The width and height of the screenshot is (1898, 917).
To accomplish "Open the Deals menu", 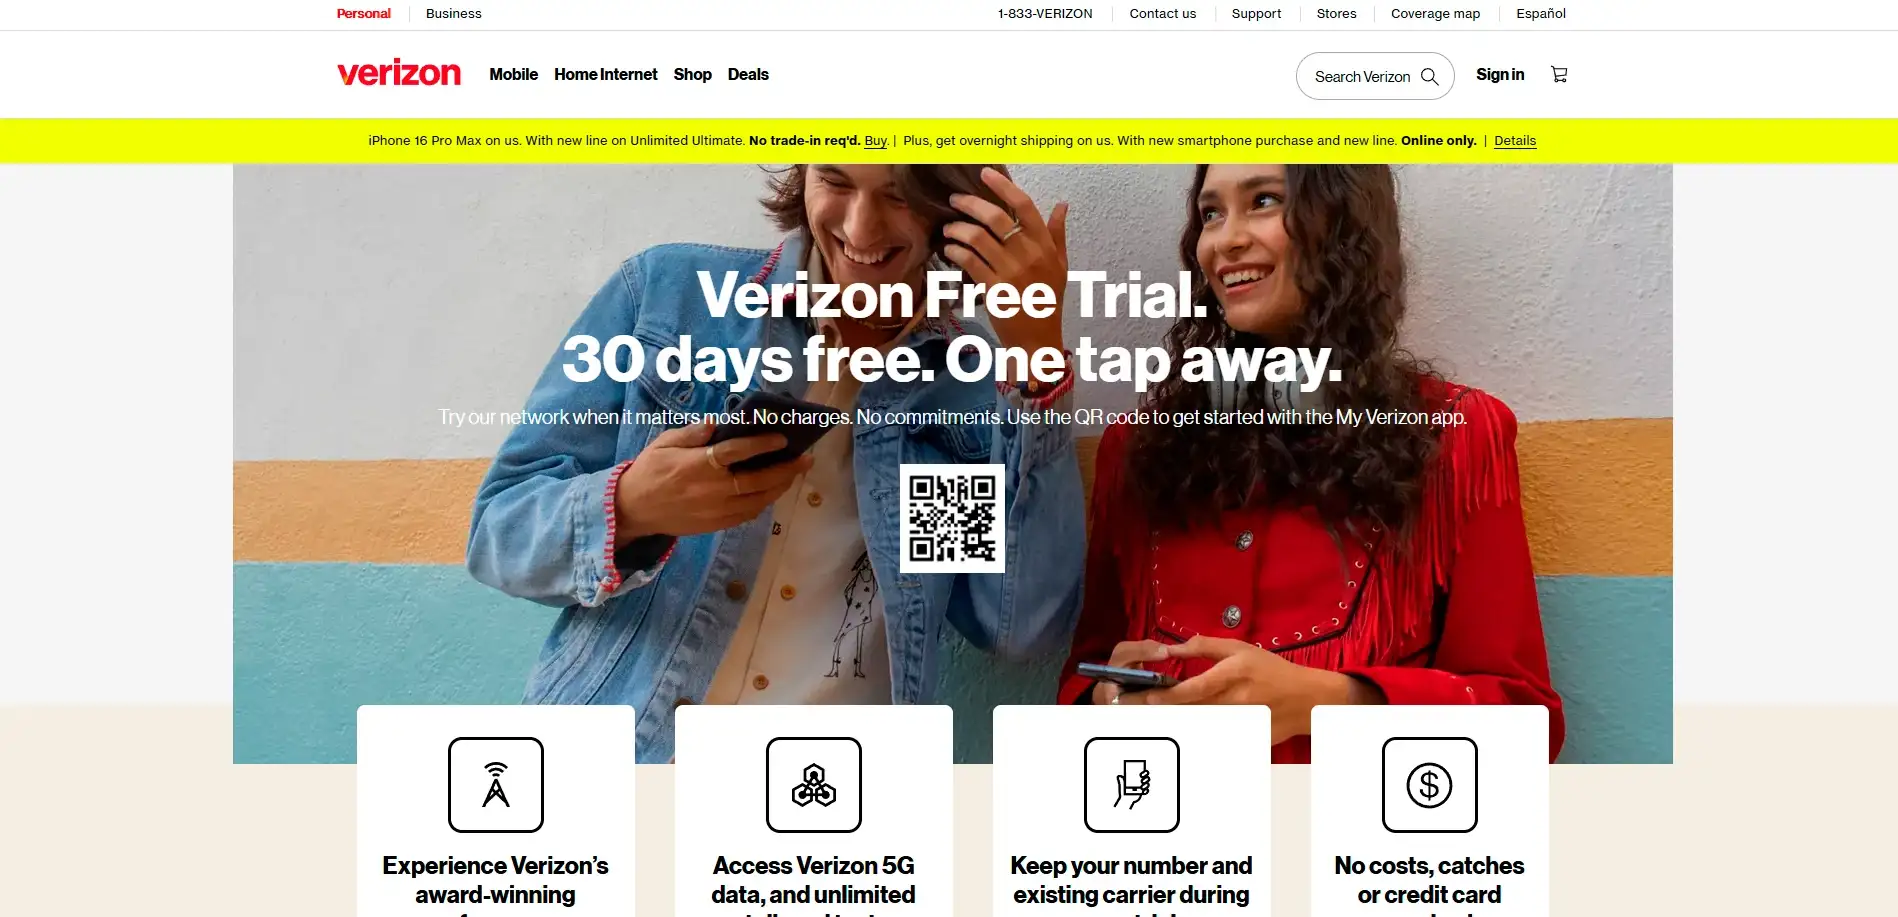I will [x=748, y=74].
